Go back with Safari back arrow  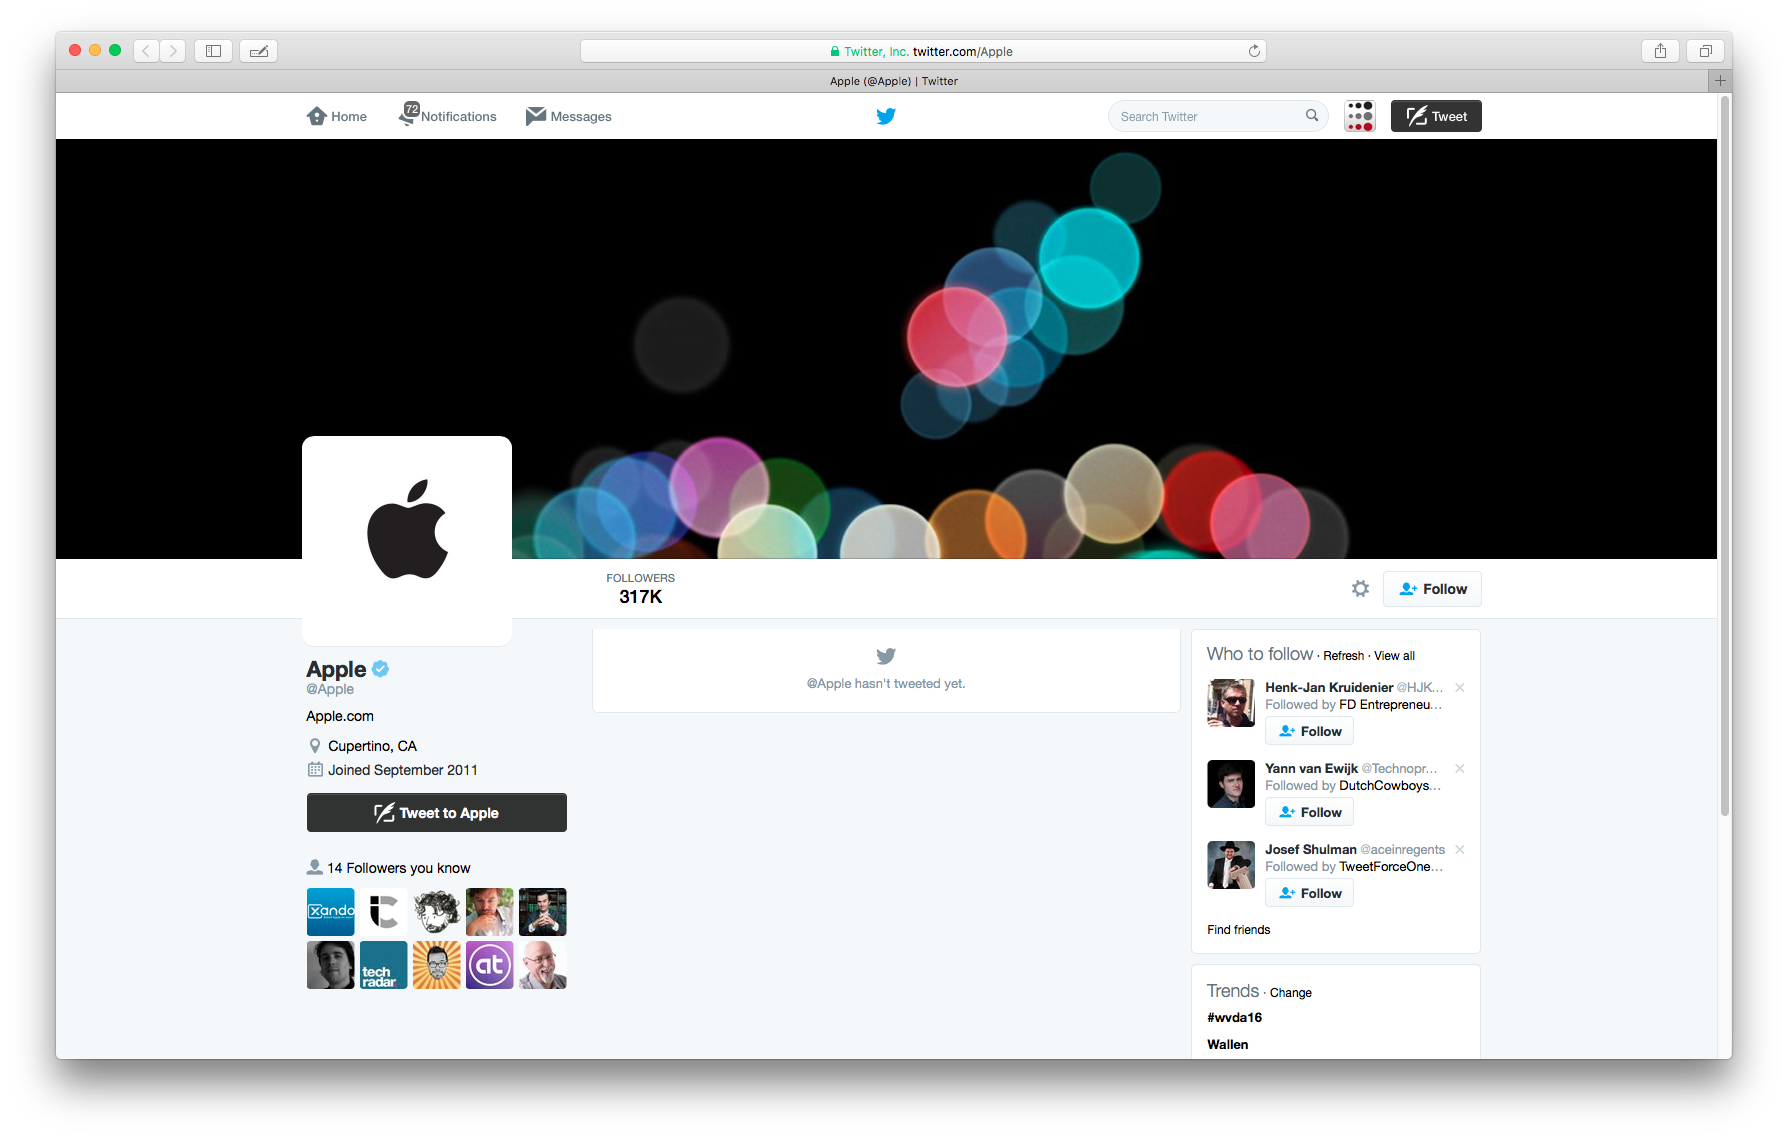[x=146, y=51]
